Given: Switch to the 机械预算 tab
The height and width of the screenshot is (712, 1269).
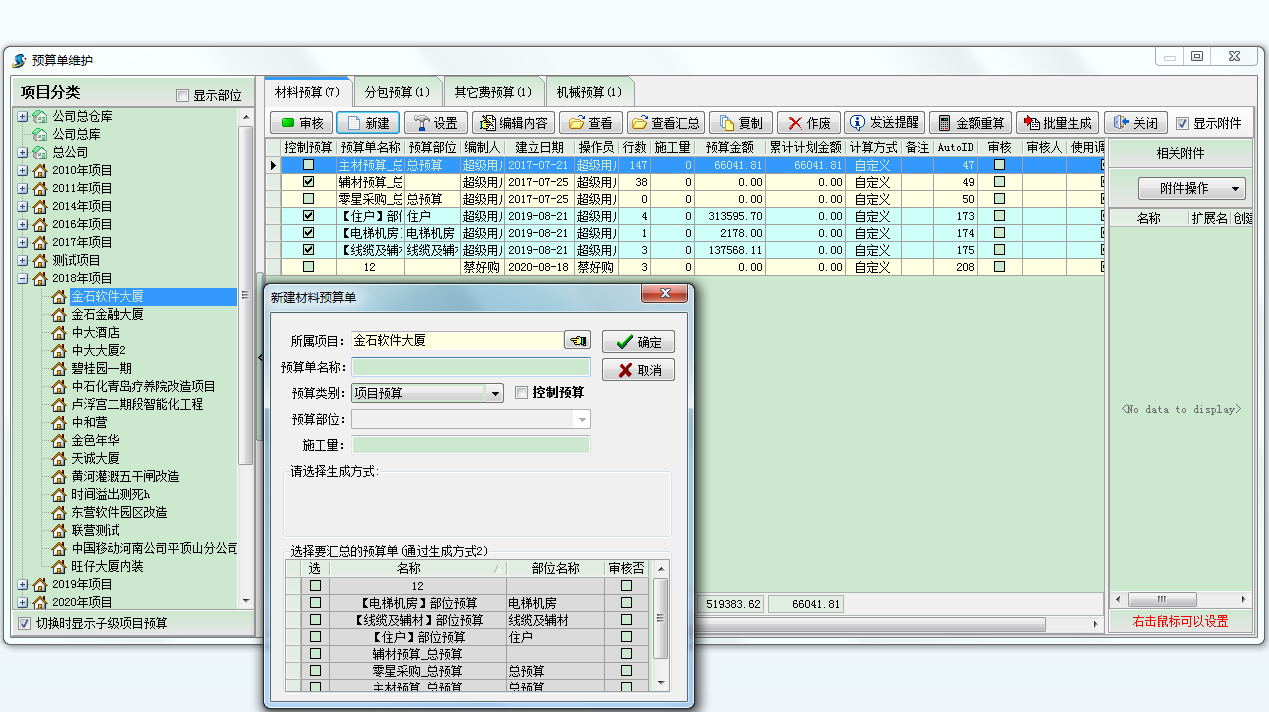Looking at the screenshot, I should (588, 92).
